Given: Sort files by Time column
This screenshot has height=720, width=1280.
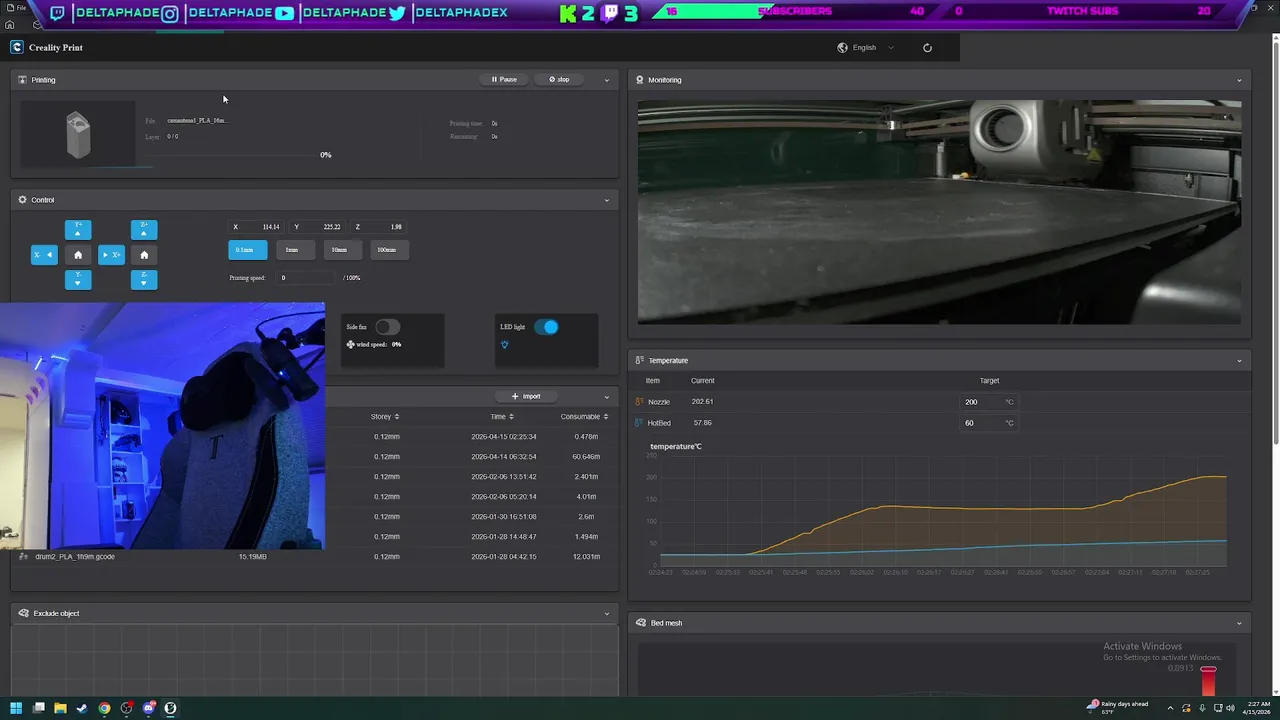Looking at the screenshot, I should pyautogui.click(x=502, y=417).
